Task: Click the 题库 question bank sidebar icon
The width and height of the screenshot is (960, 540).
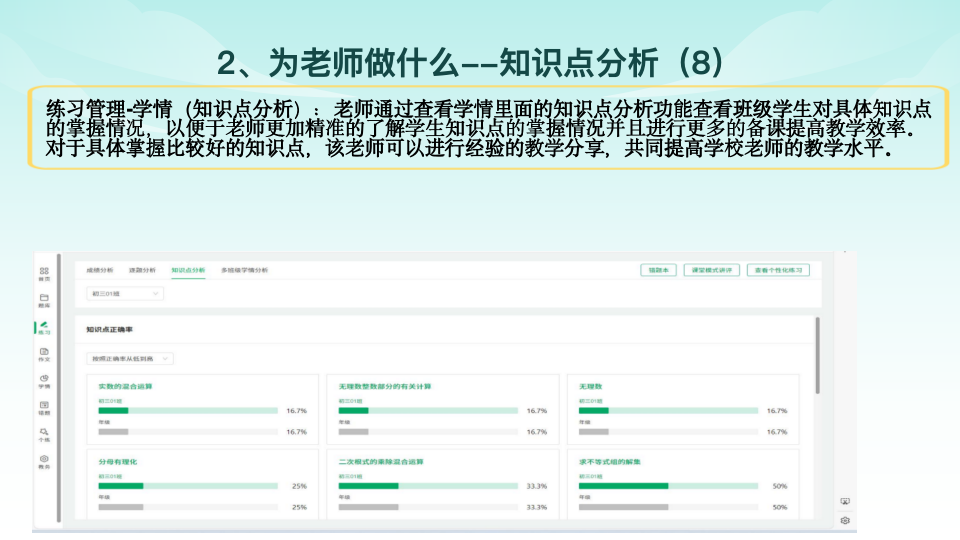Action: coord(44,299)
